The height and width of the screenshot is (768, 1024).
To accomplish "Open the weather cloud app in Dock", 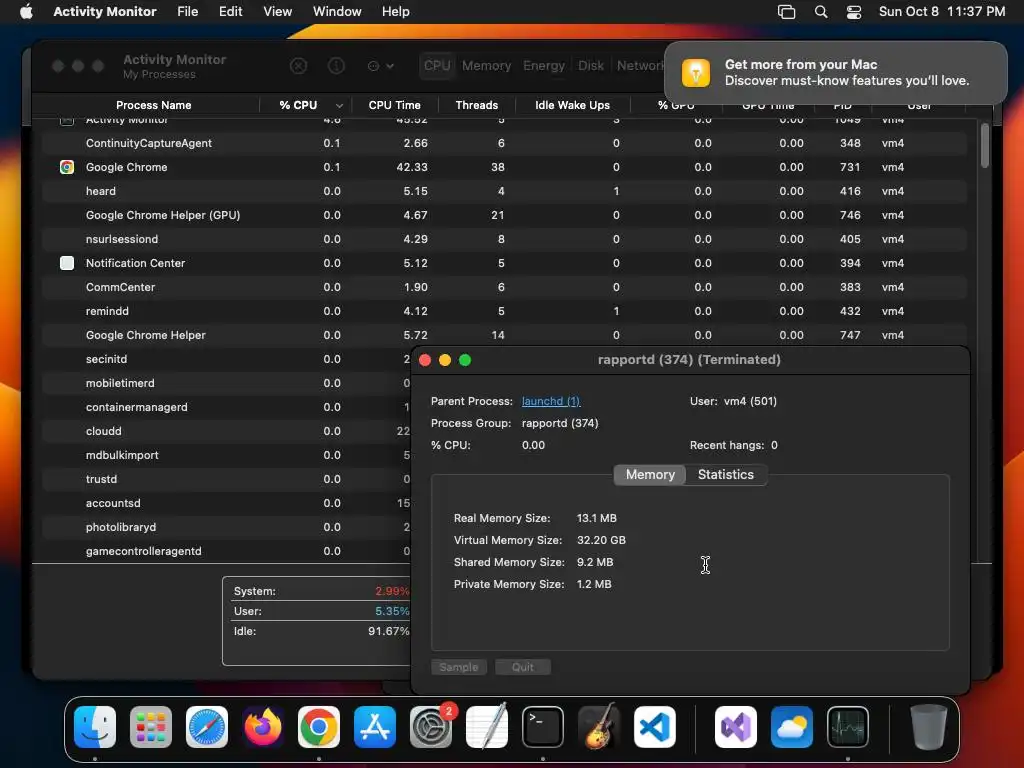I will pyautogui.click(x=792, y=727).
